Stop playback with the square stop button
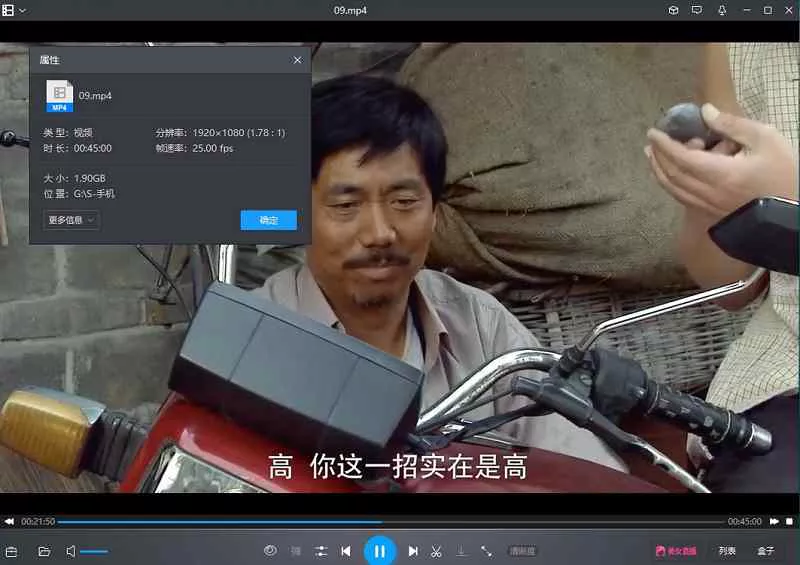The height and width of the screenshot is (565, 800). point(789,521)
